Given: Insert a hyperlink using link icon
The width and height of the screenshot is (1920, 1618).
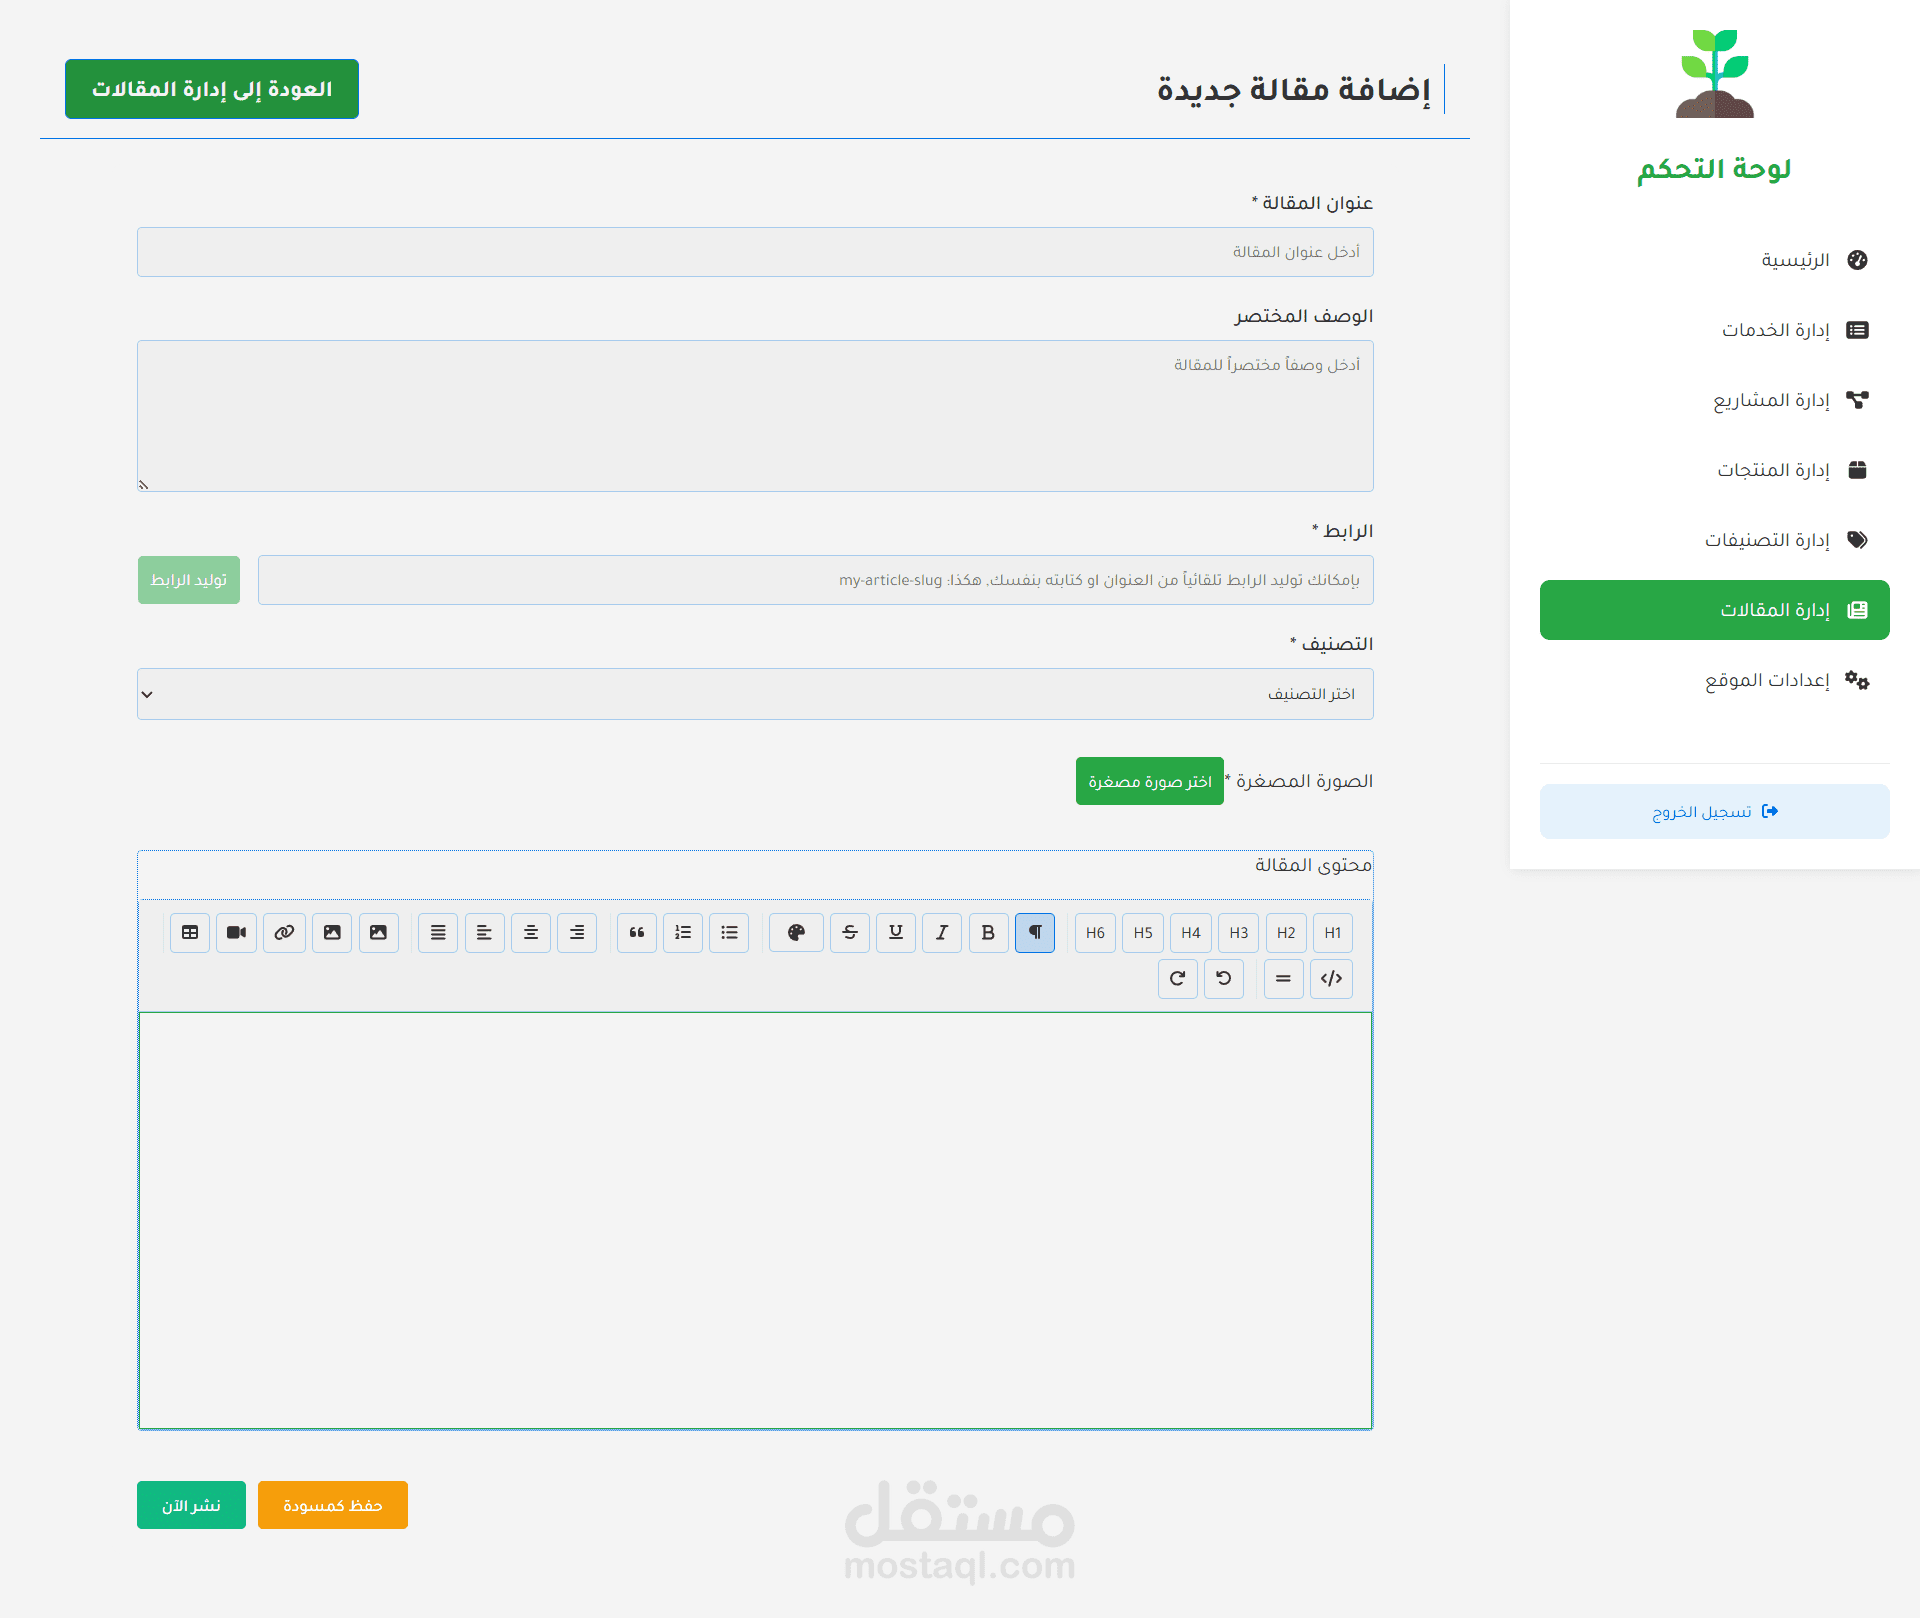Looking at the screenshot, I should click(284, 933).
